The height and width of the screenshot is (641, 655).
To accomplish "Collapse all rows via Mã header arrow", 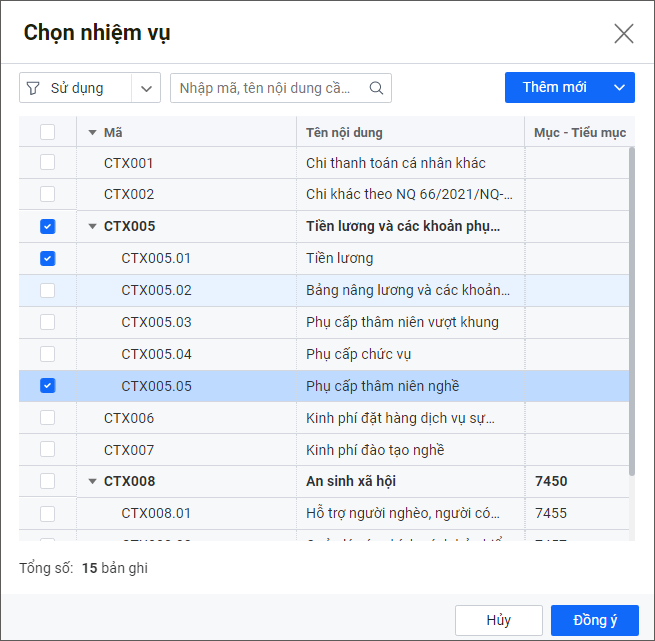I will tap(93, 132).
